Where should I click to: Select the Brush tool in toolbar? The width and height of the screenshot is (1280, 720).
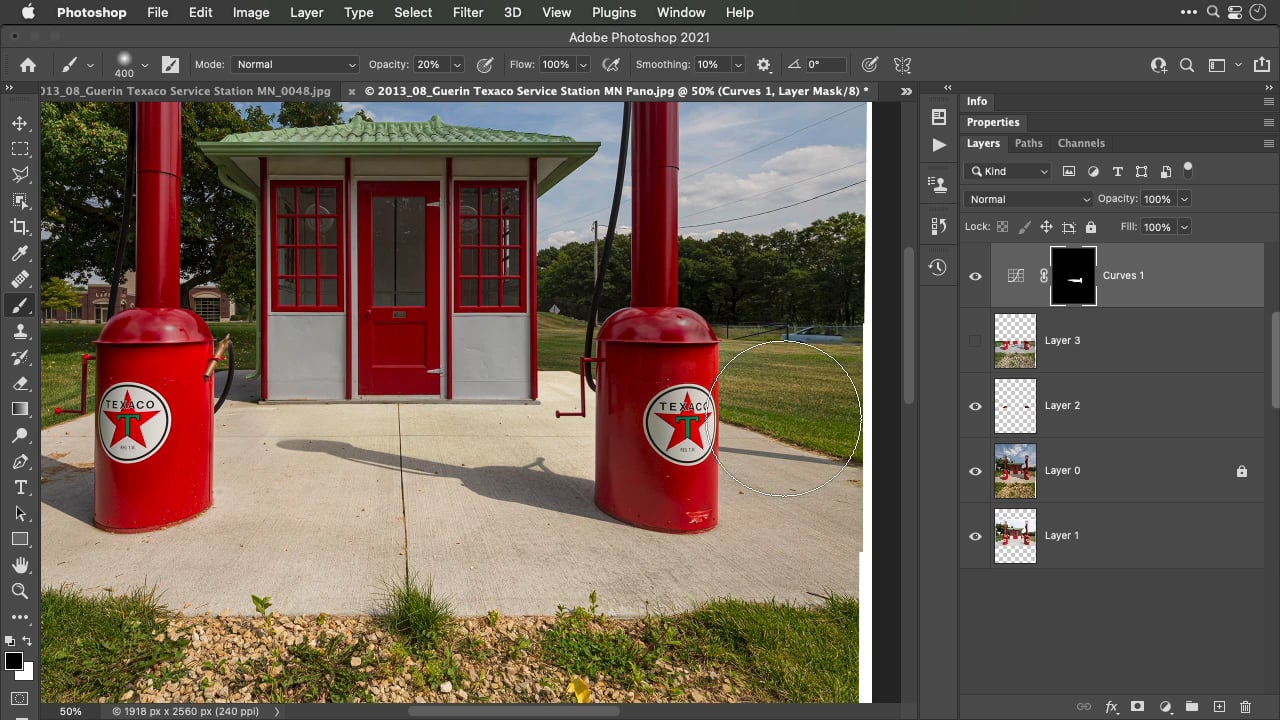click(19, 306)
